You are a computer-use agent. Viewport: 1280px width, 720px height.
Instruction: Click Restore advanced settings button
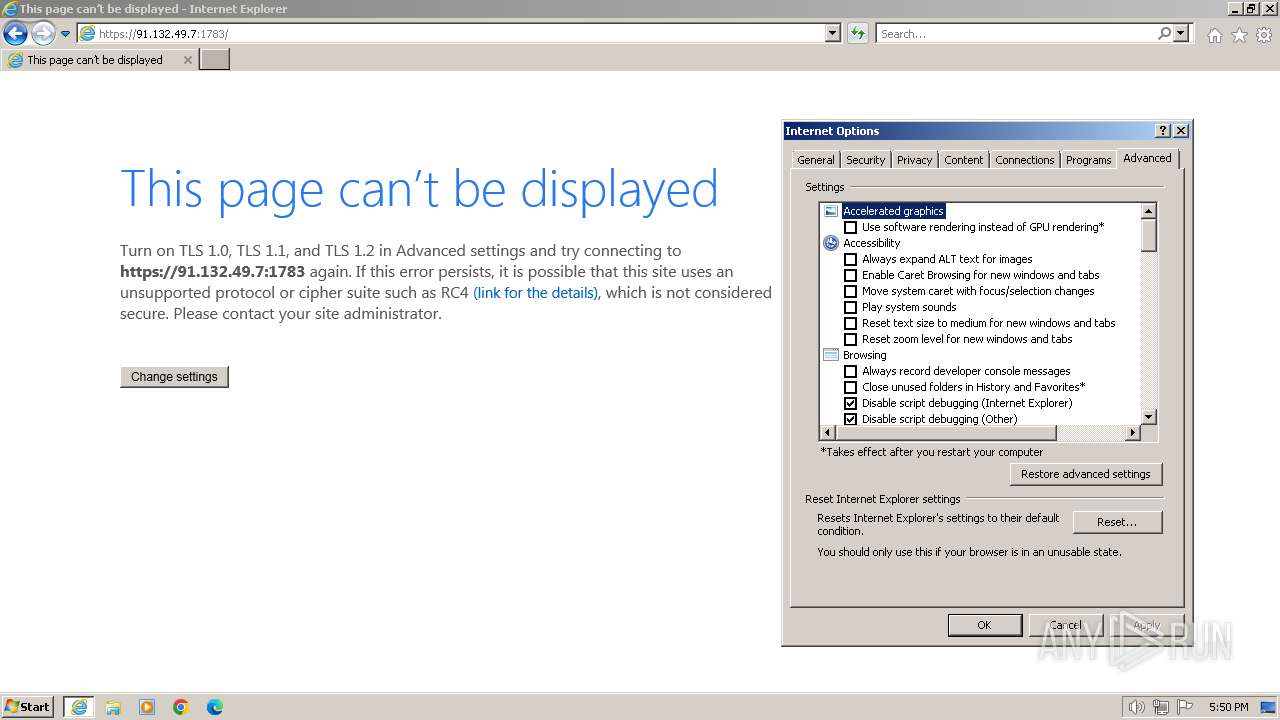point(1085,474)
